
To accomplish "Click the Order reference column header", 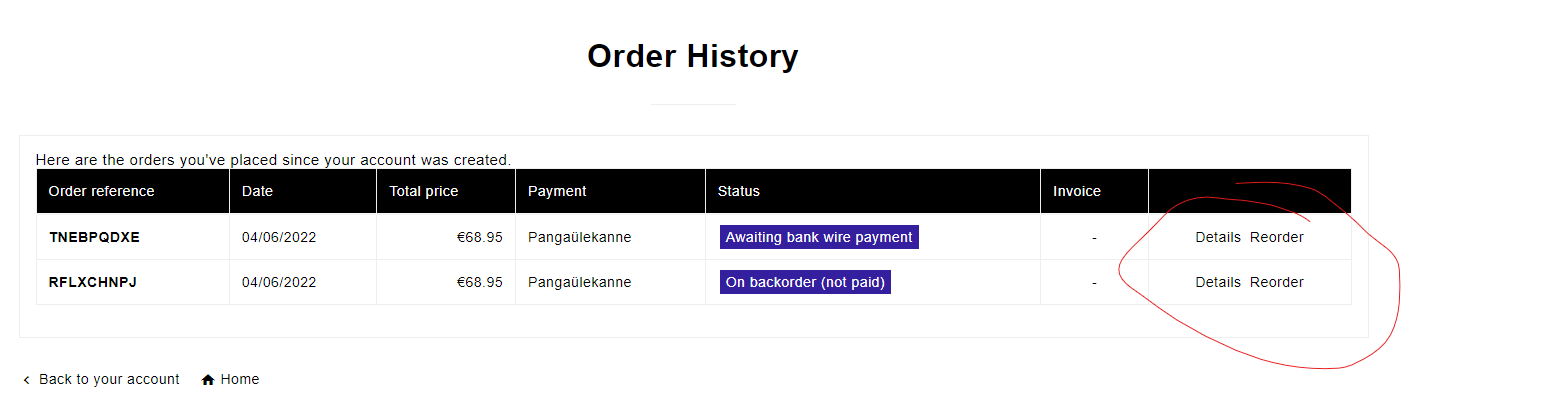I will click(x=101, y=191).
